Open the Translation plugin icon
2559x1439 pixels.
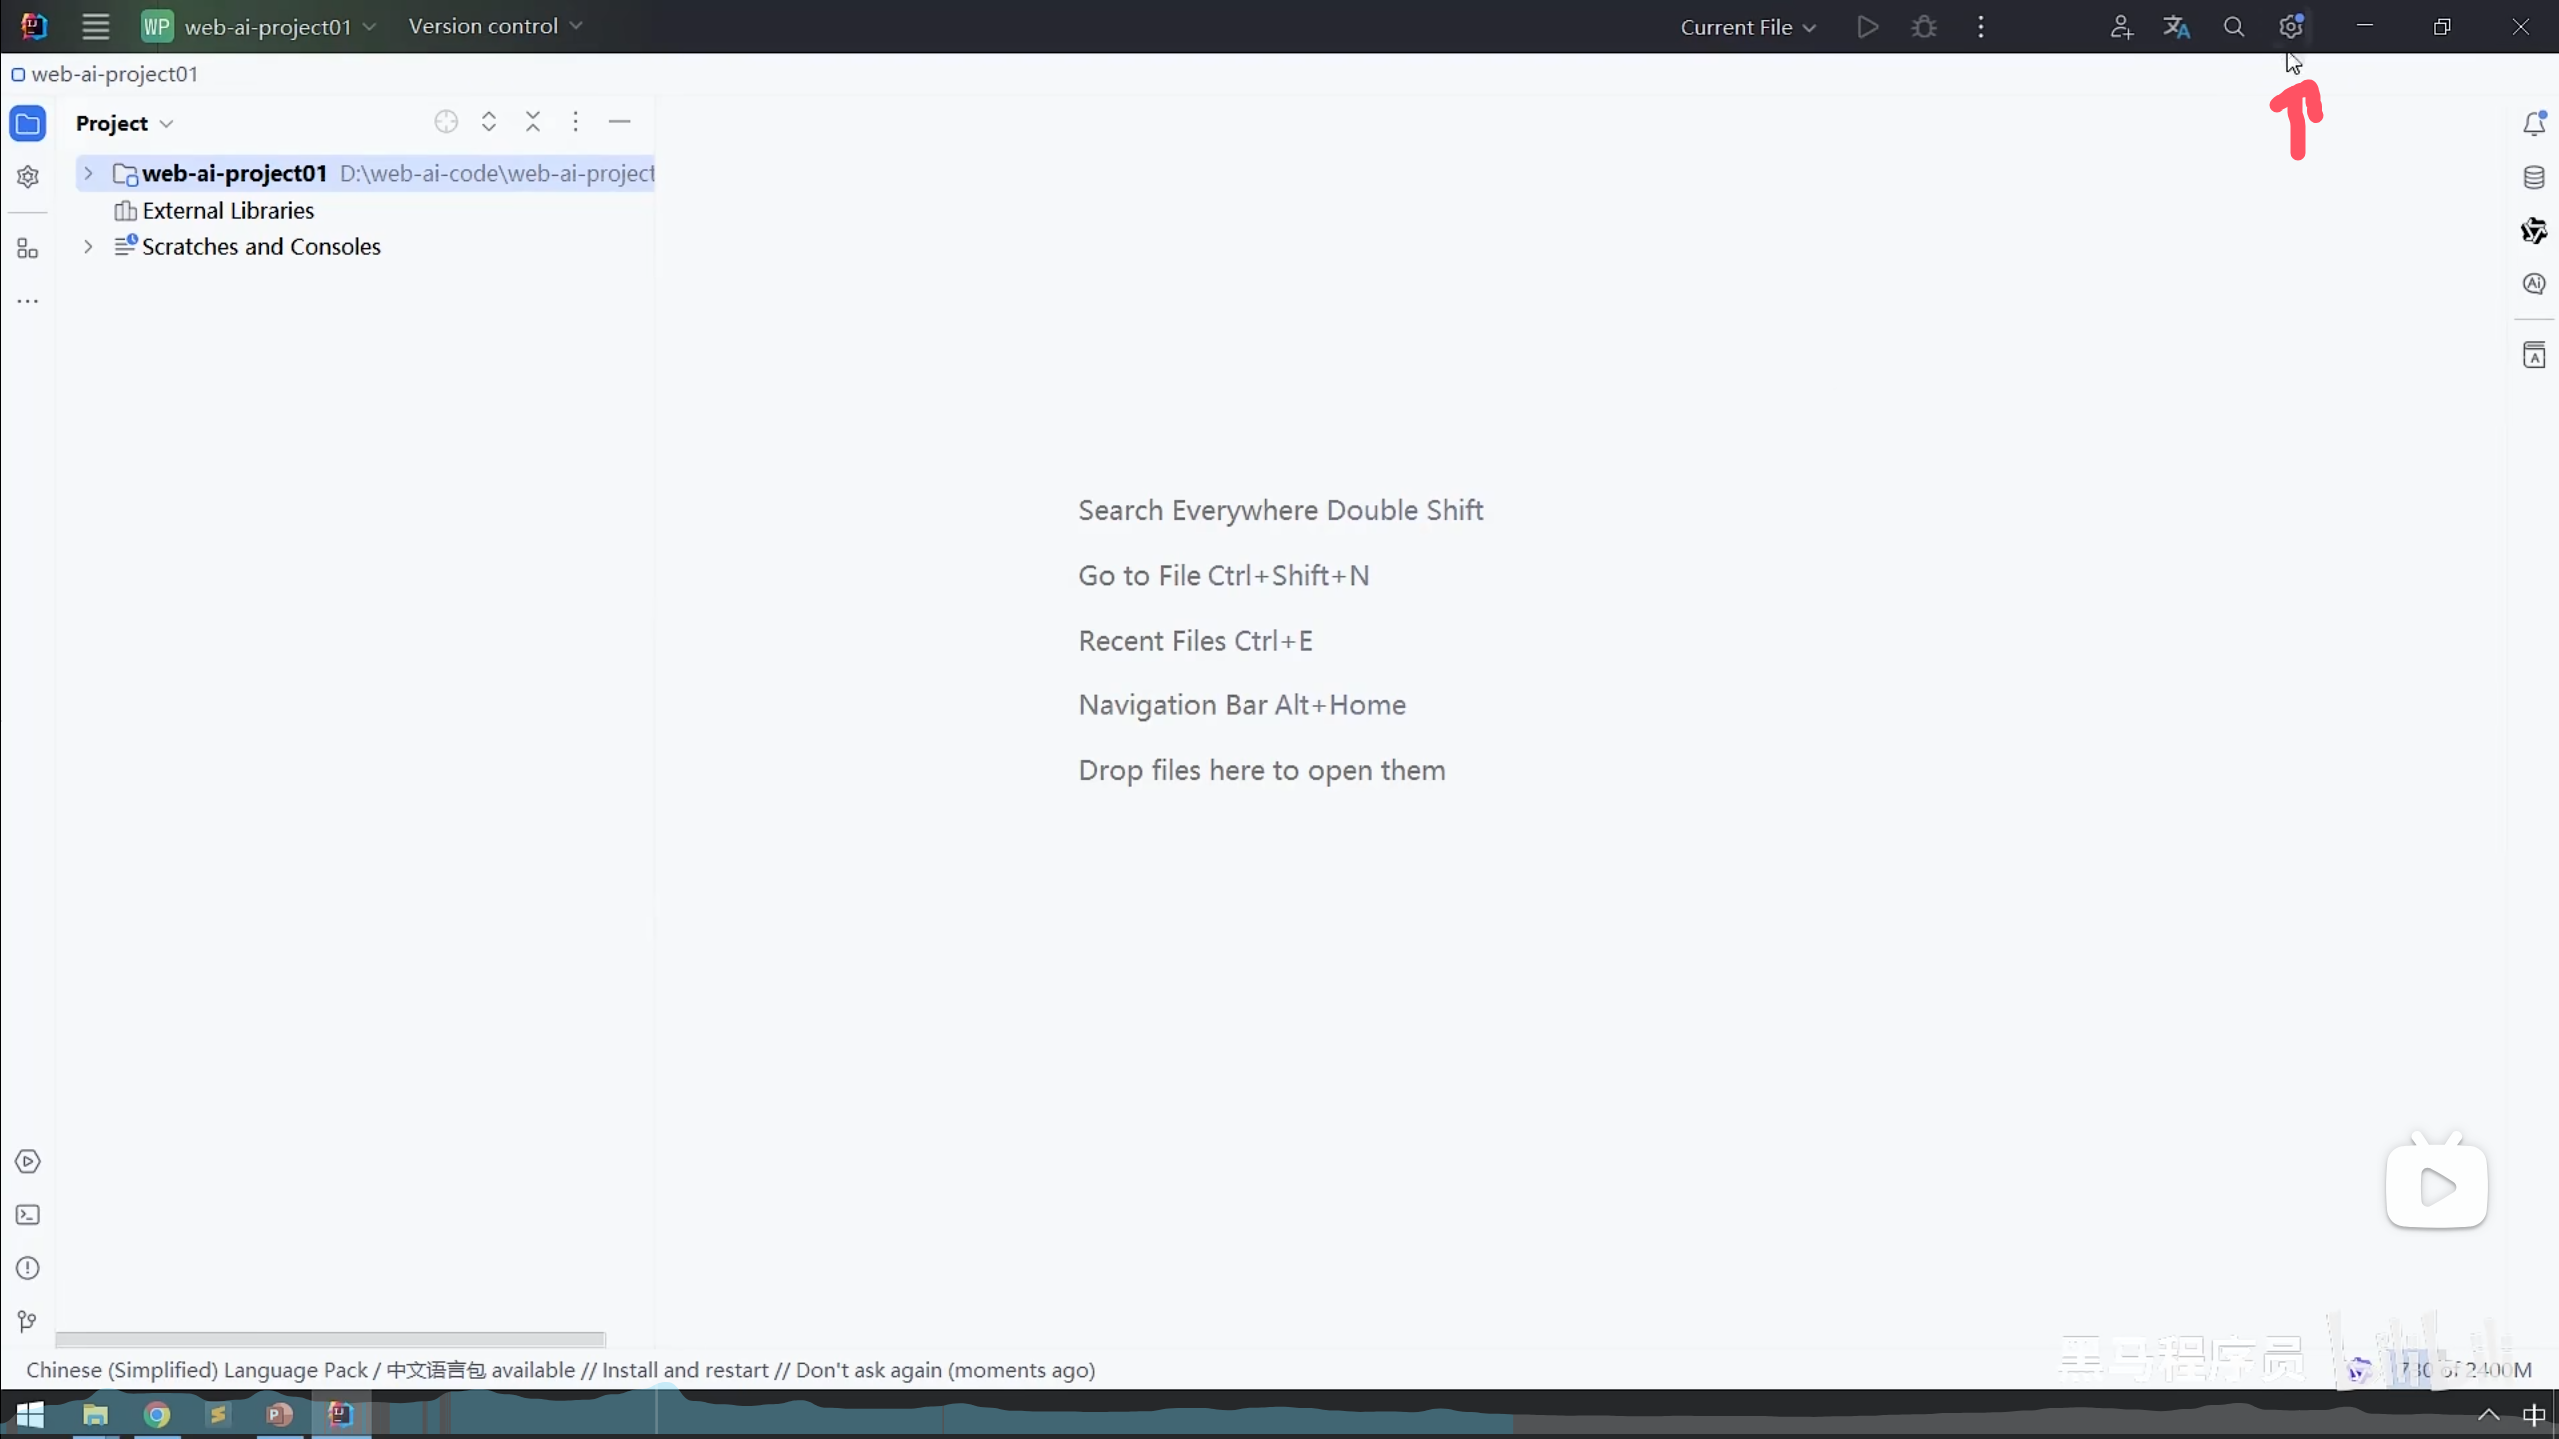coord(2176,27)
